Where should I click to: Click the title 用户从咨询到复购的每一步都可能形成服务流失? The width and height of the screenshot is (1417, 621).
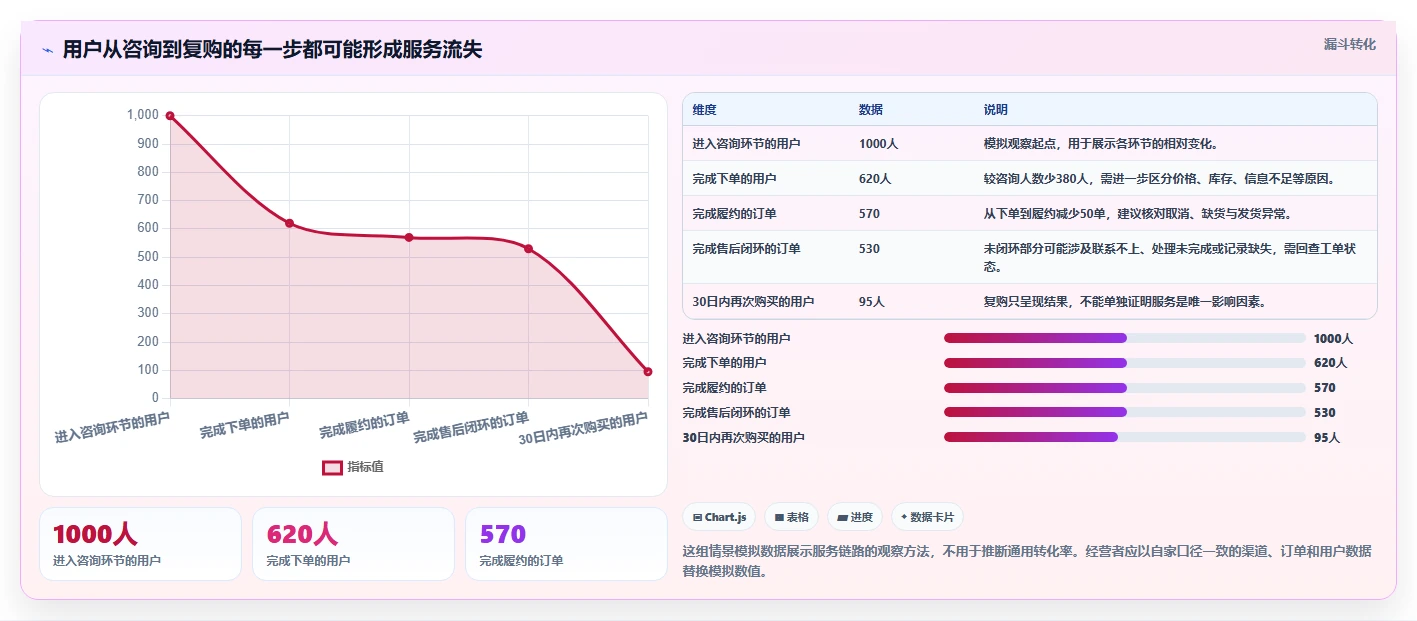click(272, 49)
